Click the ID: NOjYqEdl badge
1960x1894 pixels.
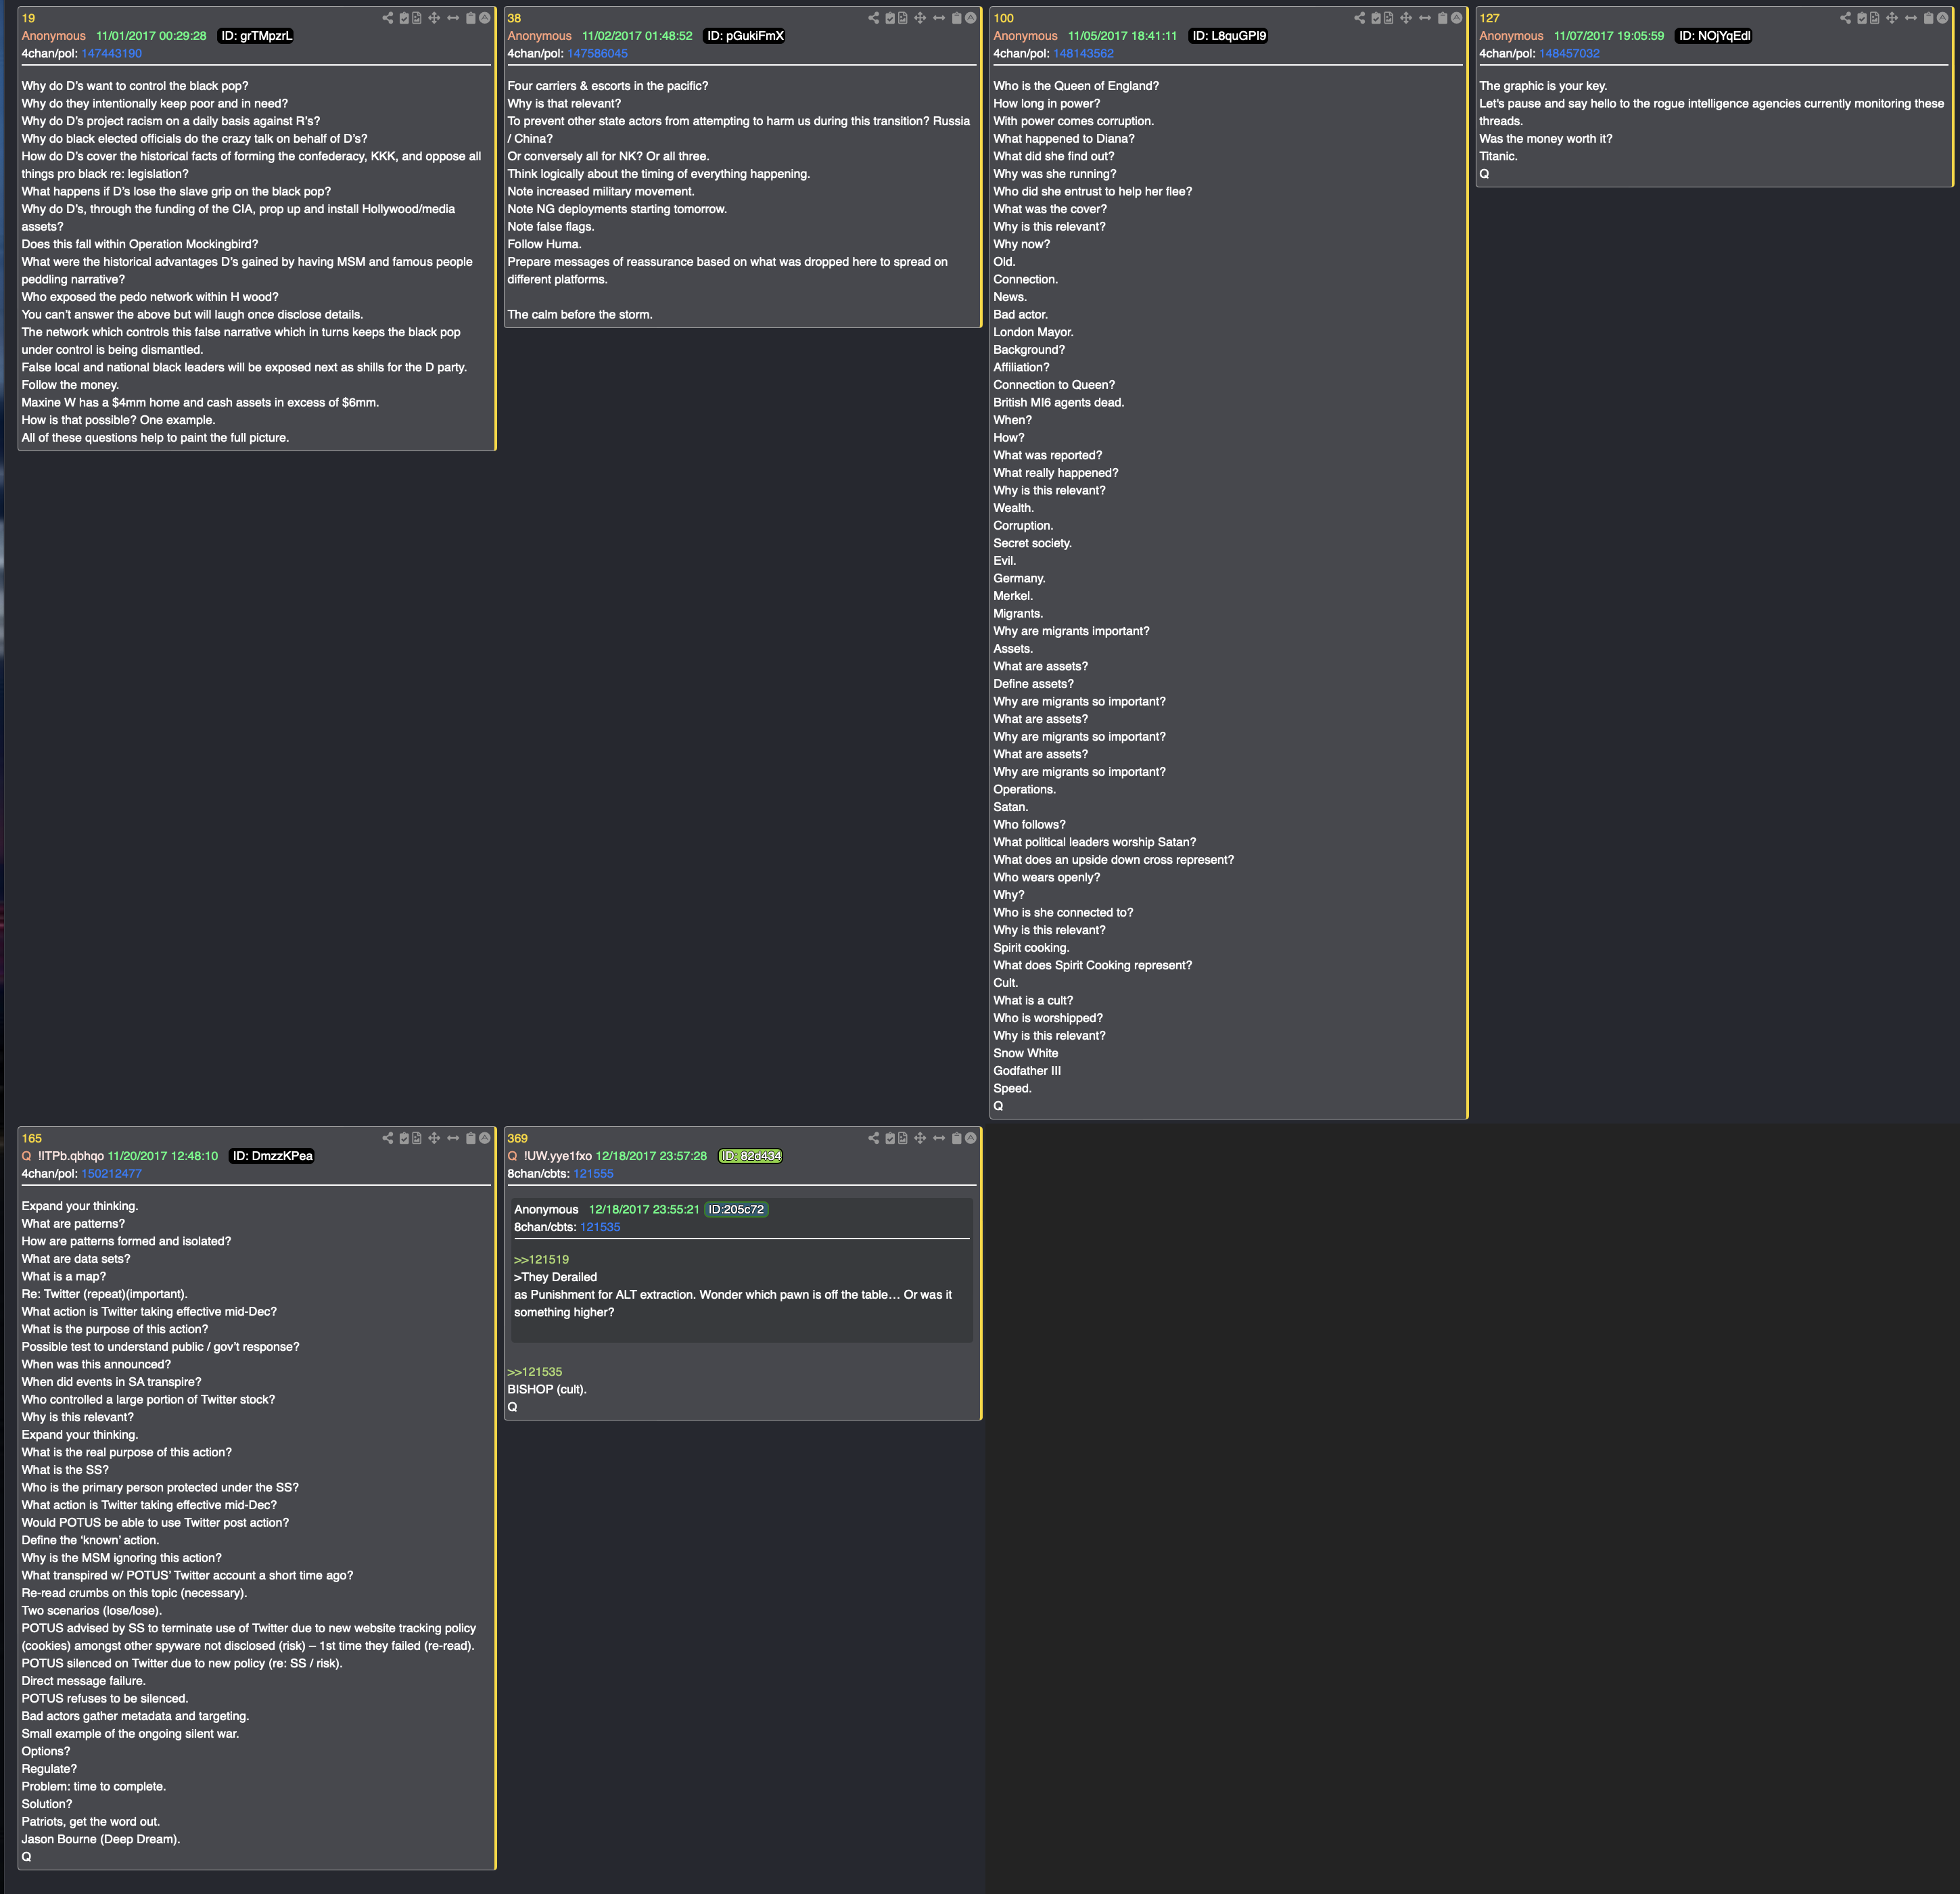(1714, 36)
